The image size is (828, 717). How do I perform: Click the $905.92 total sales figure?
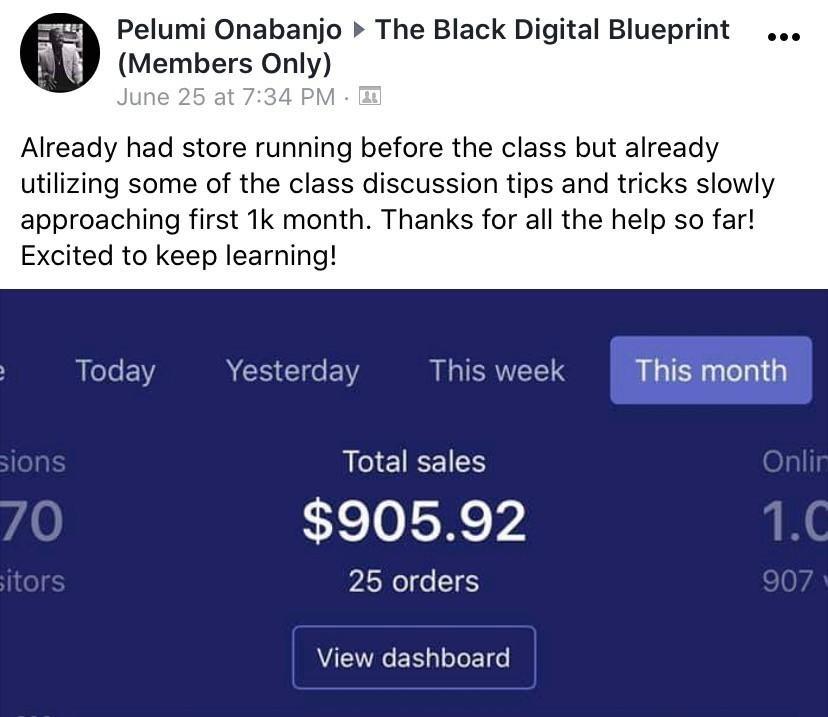click(414, 521)
